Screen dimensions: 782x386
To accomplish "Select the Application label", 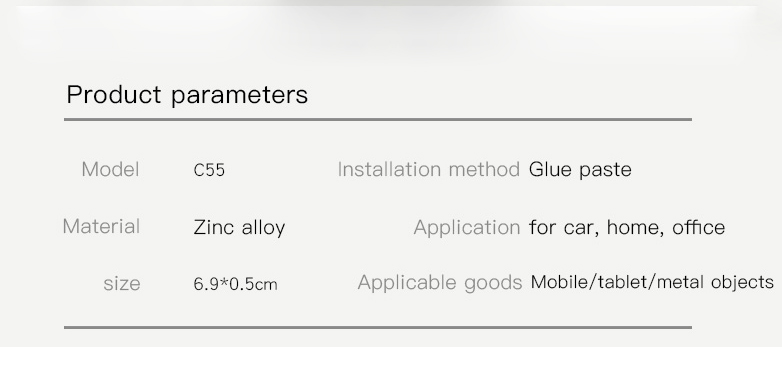I will coord(467,228).
